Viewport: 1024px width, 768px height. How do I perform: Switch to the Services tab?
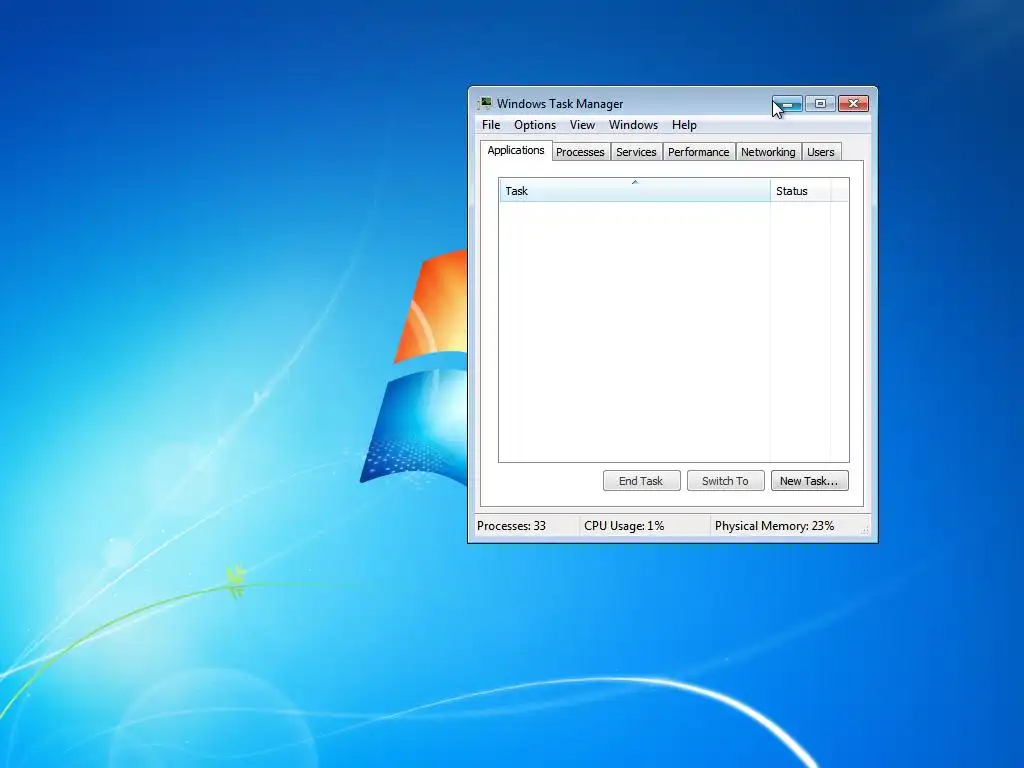point(636,152)
